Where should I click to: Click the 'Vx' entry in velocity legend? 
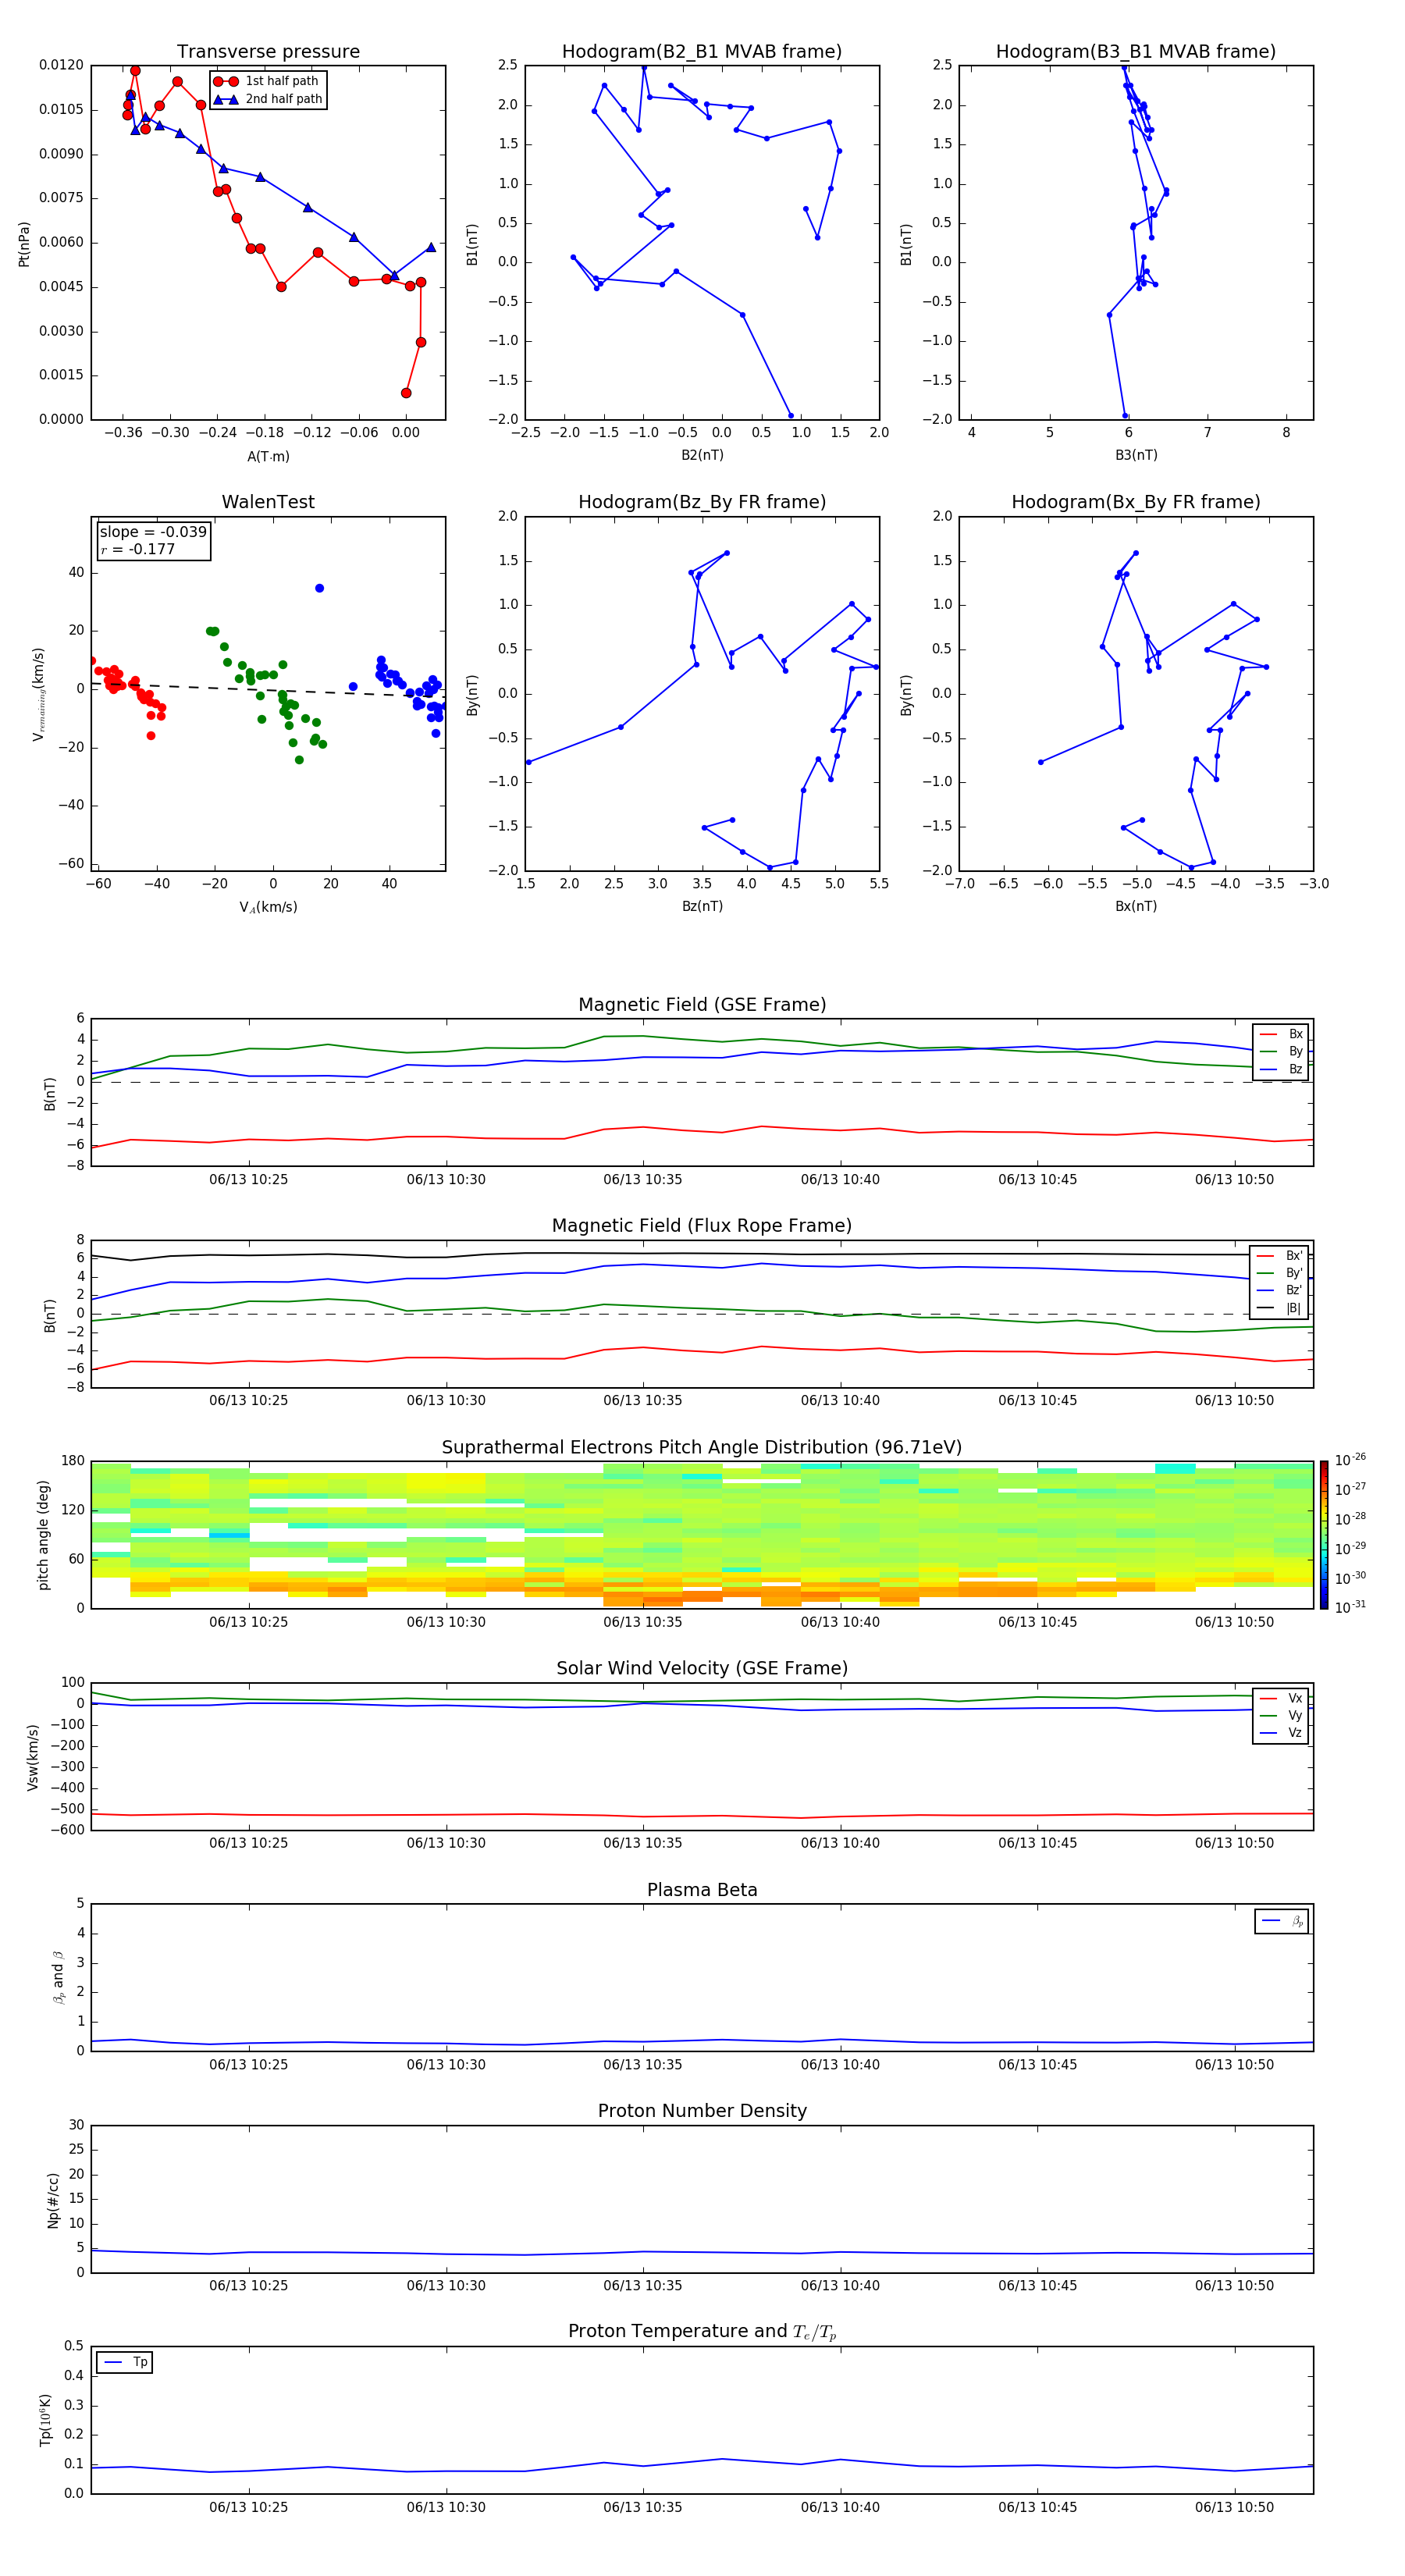pyautogui.click(x=1282, y=1698)
